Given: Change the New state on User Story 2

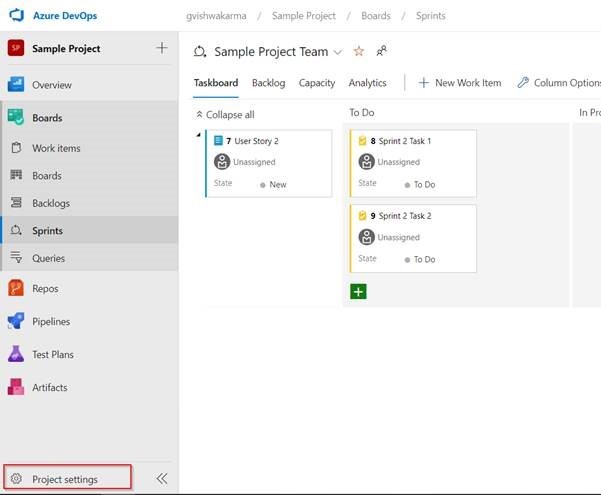Looking at the screenshot, I should click(273, 184).
